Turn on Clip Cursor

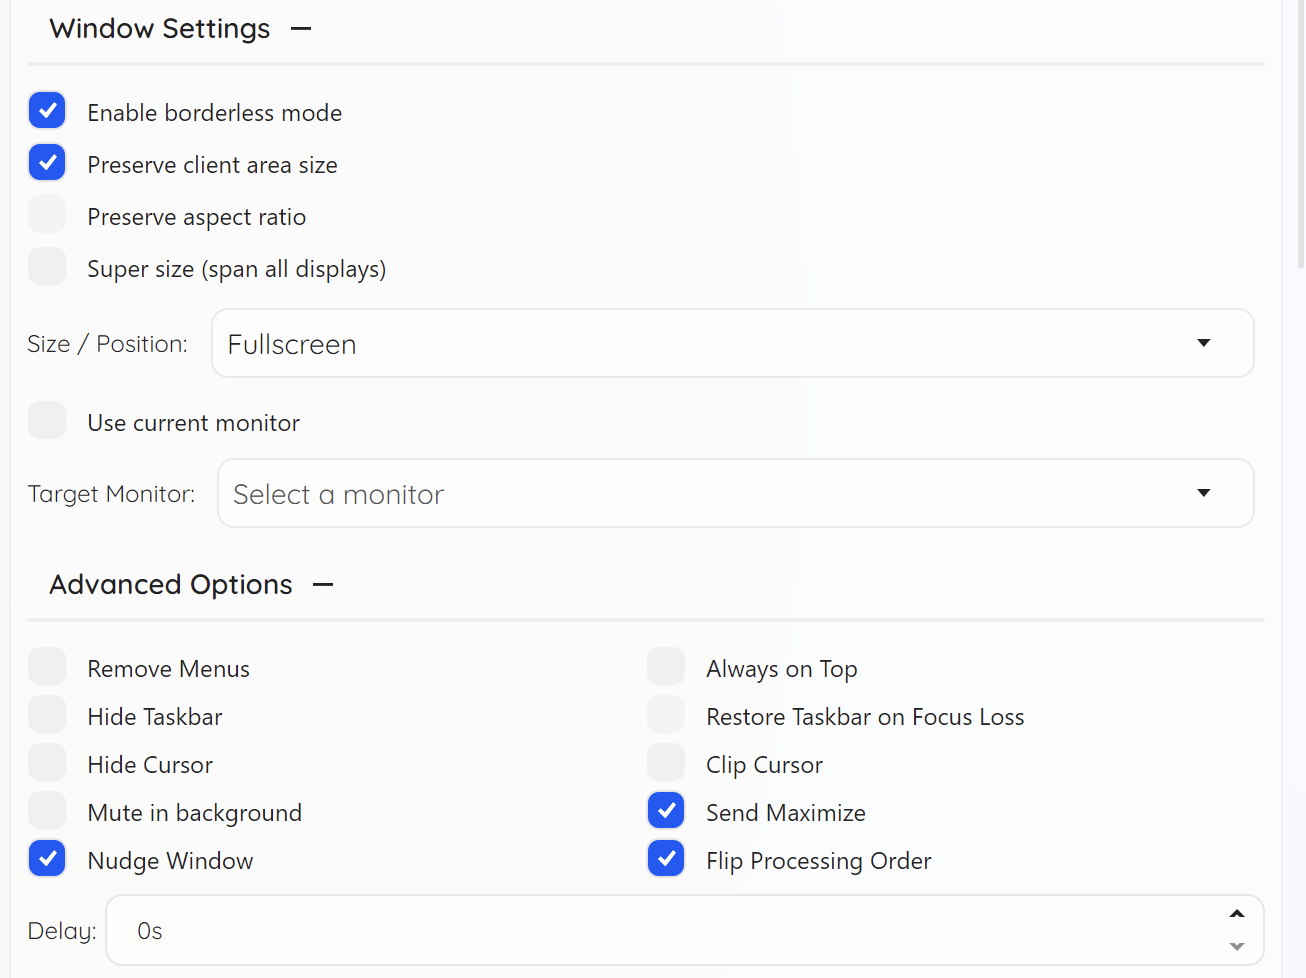666,763
